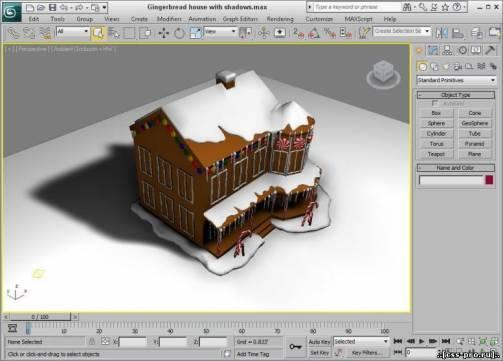
Task: Toggle the Spinner Snap button
Action: pyautogui.click(x=346, y=33)
